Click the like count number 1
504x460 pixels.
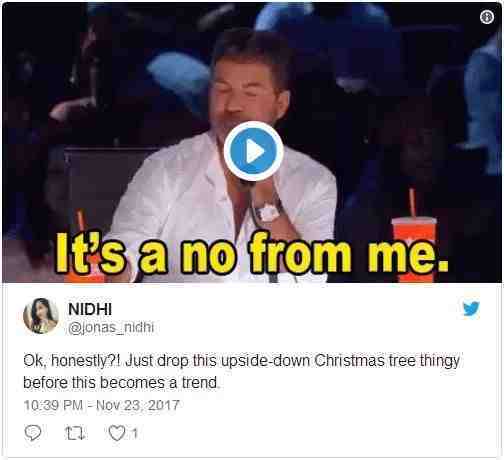coord(134,433)
